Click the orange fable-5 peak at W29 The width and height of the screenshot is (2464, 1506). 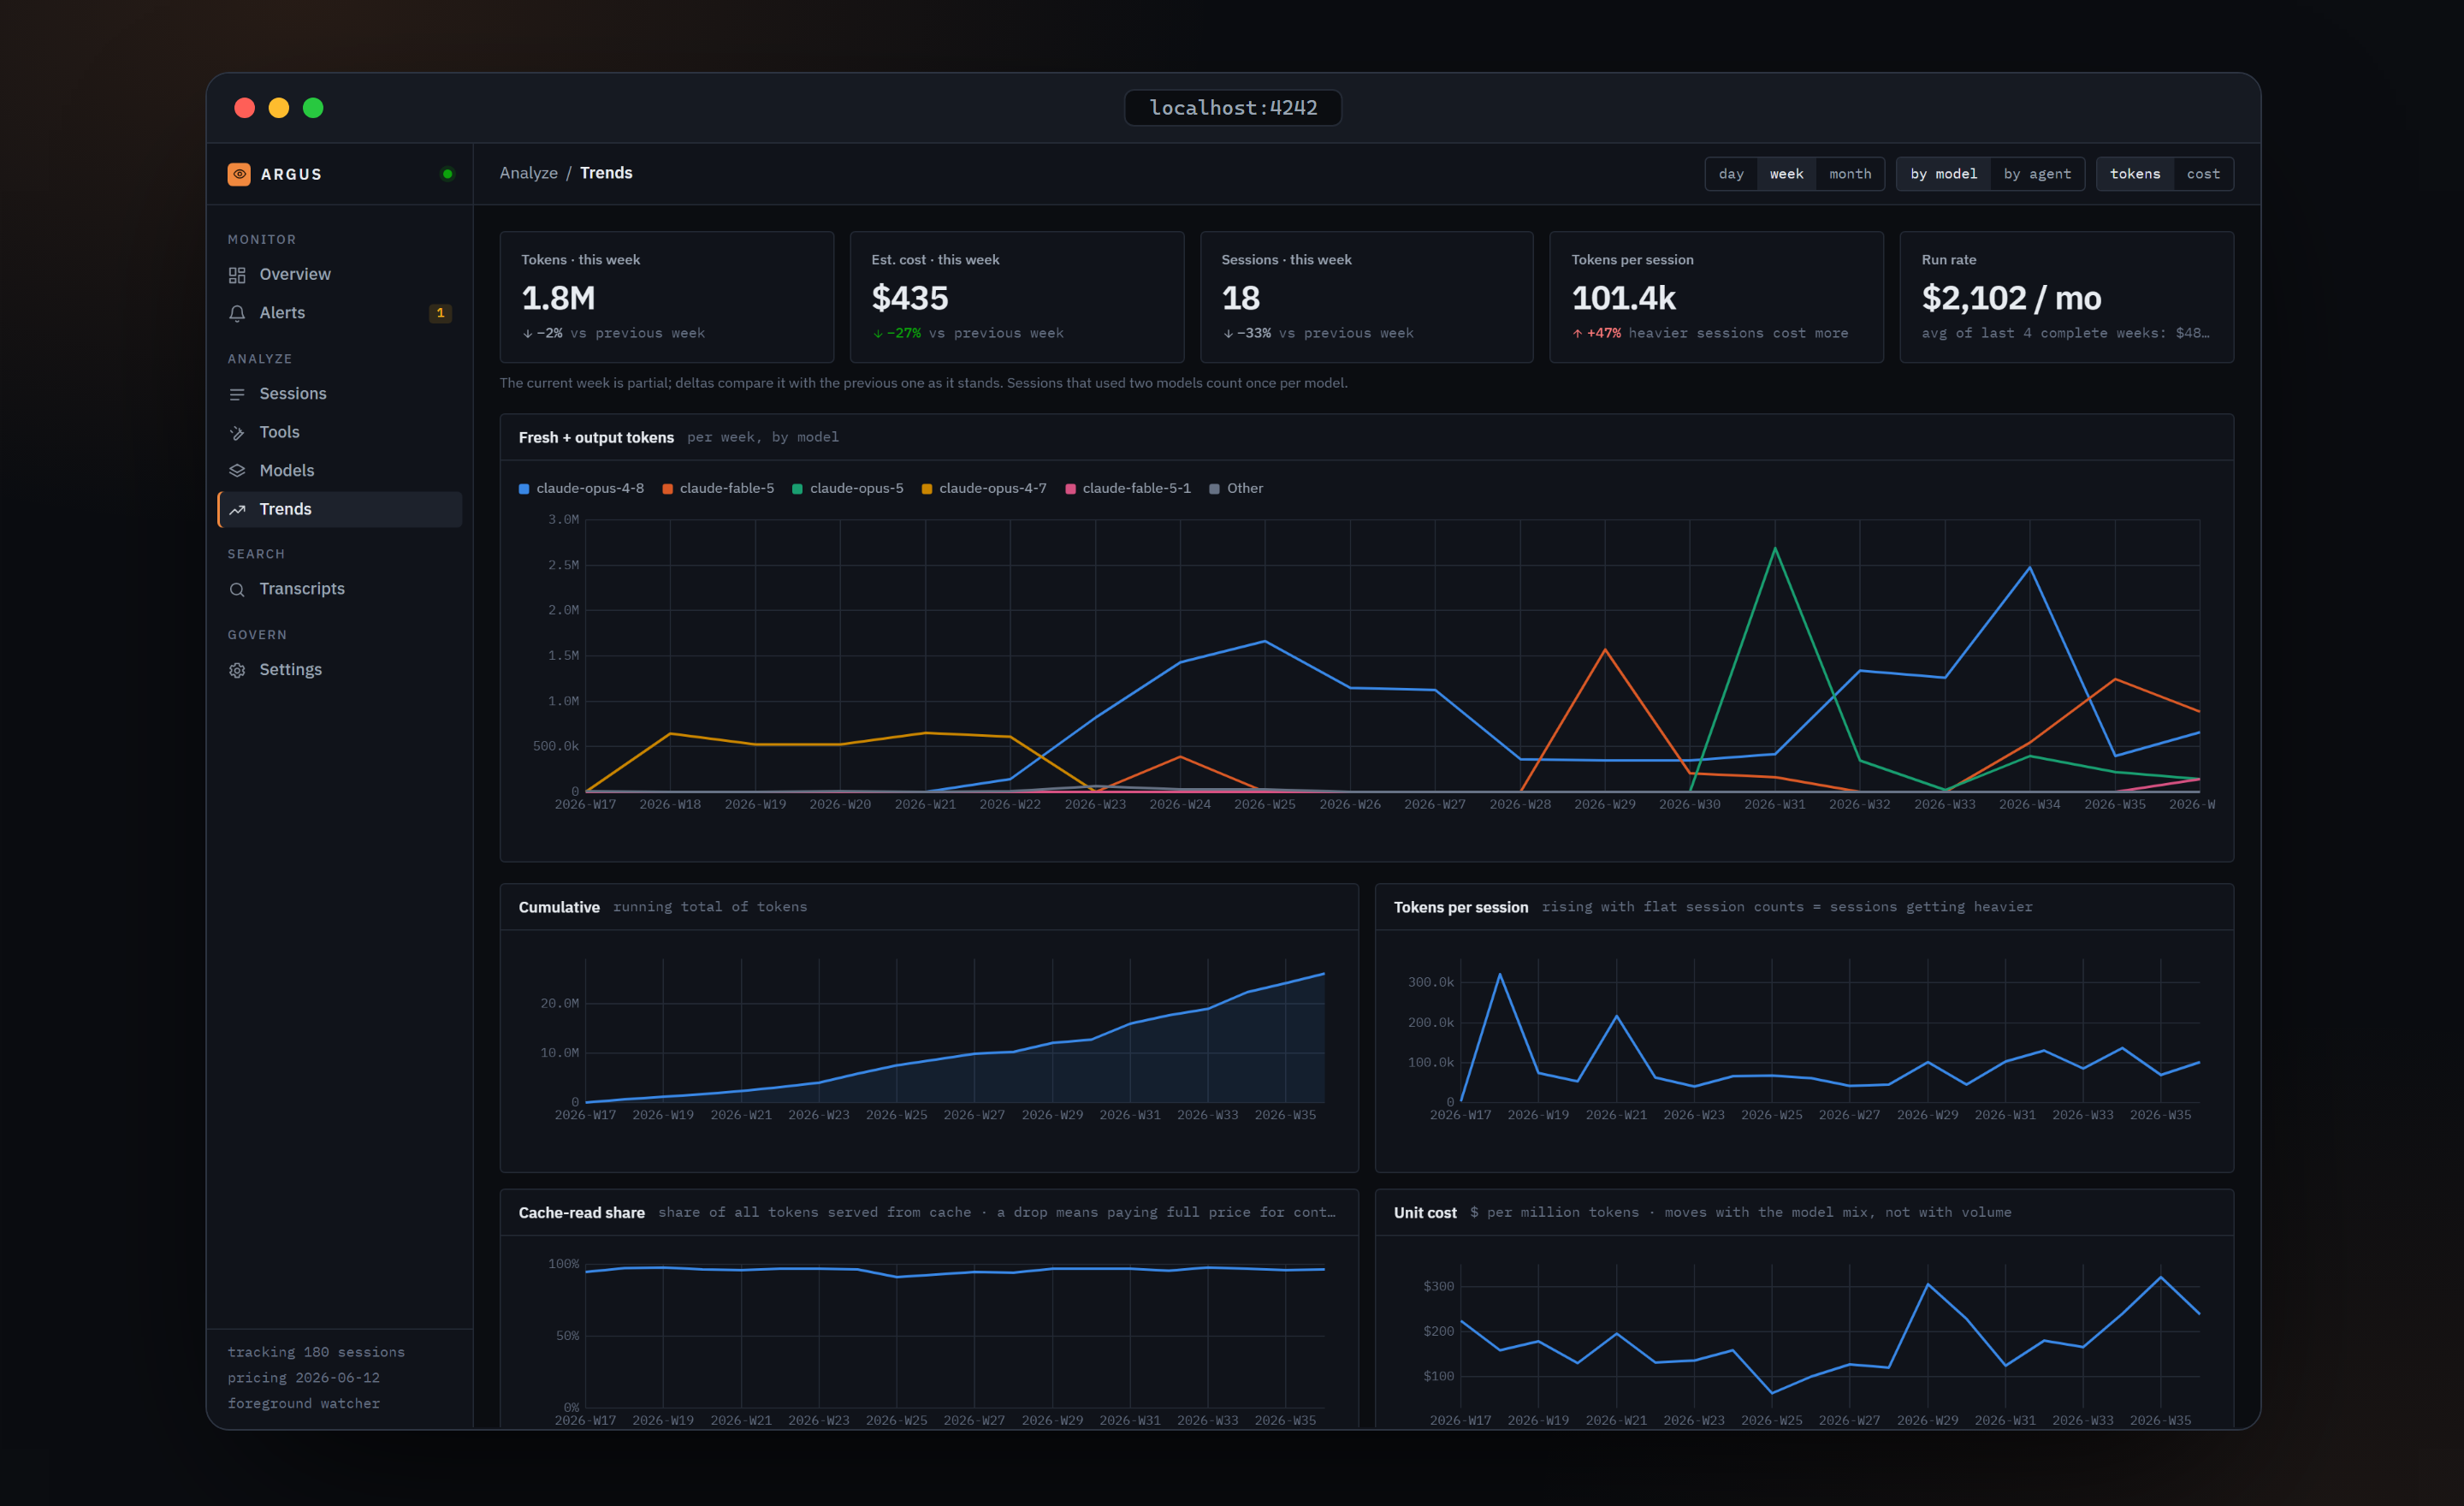[1605, 650]
